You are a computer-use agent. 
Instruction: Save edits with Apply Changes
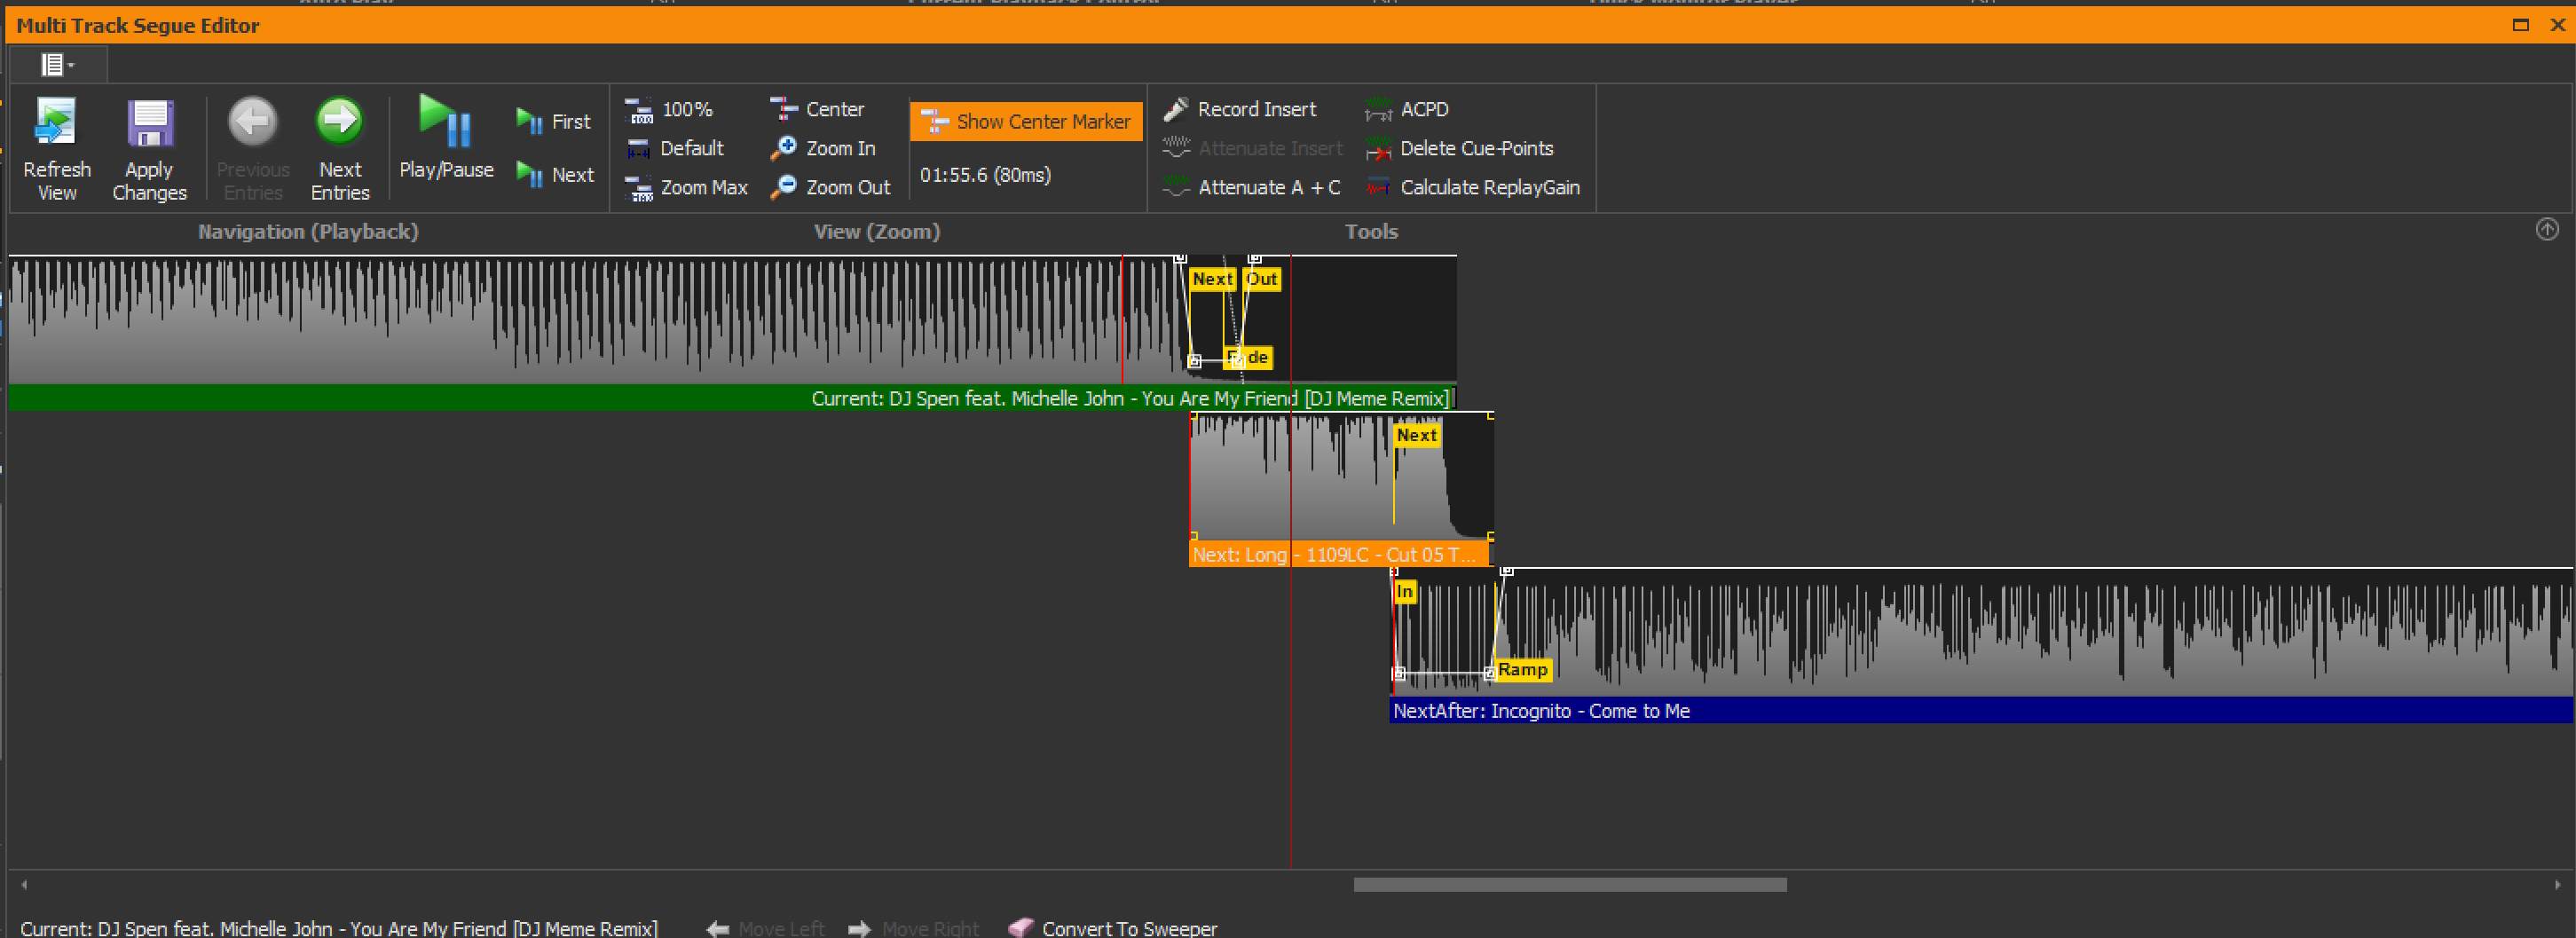click(x=149, y=123)
